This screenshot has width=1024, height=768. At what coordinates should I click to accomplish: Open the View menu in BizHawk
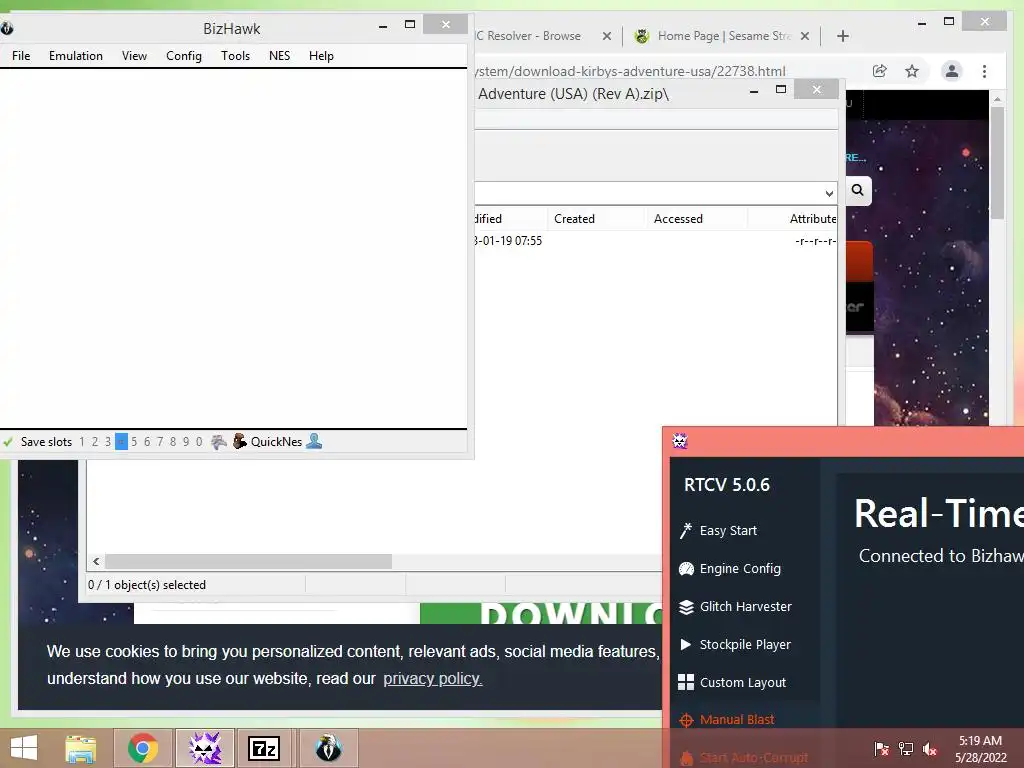[134, 56]
